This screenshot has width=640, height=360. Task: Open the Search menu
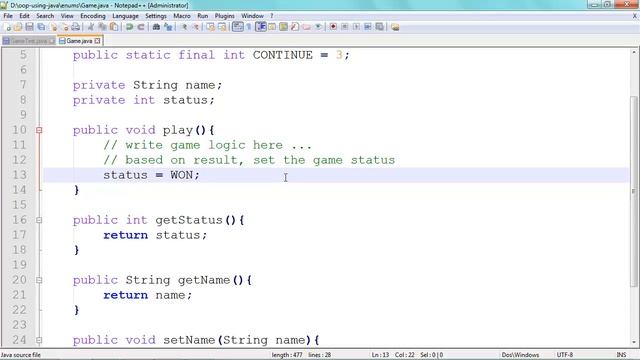pyautogui.click(x=45, y=16)
